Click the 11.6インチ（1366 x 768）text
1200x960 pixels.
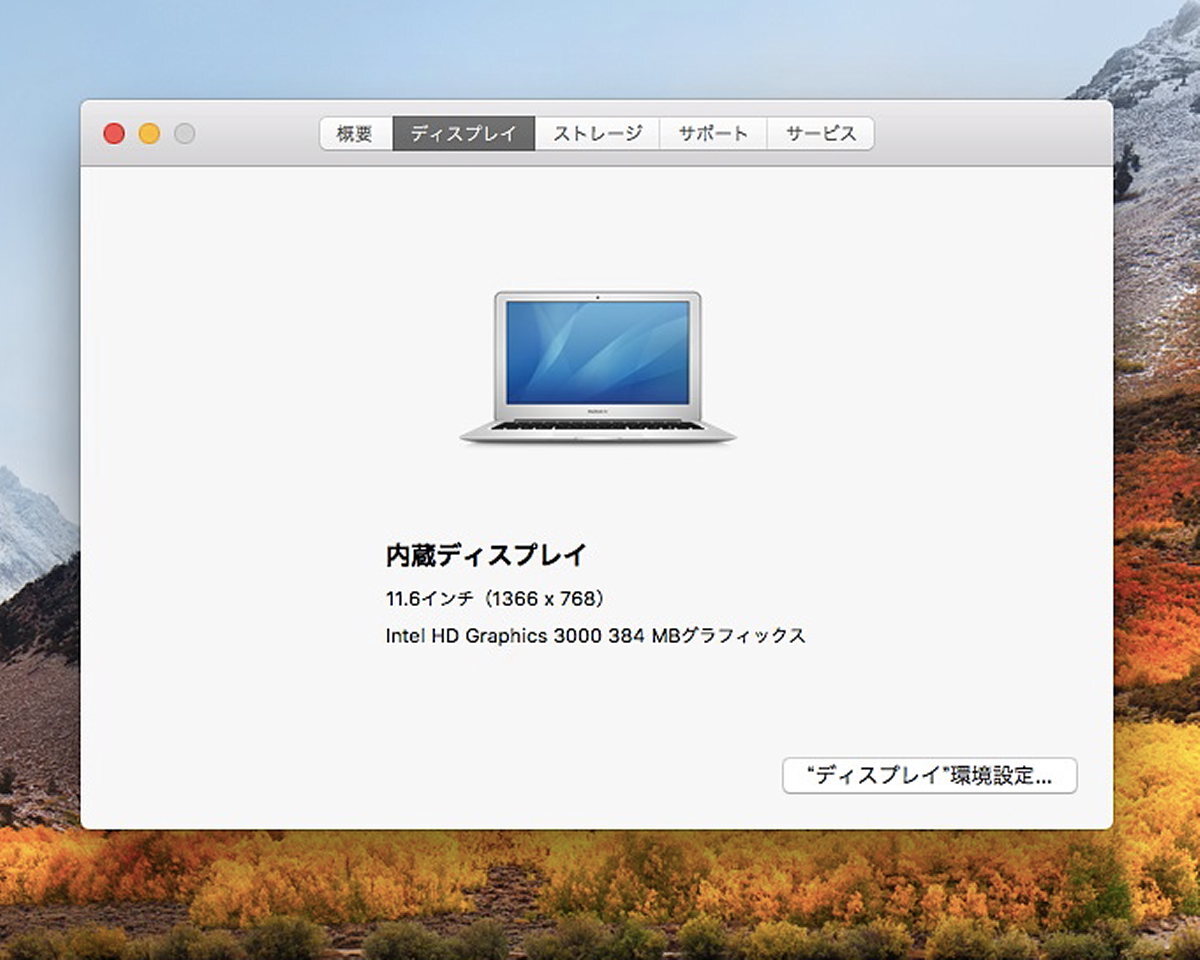496,599
